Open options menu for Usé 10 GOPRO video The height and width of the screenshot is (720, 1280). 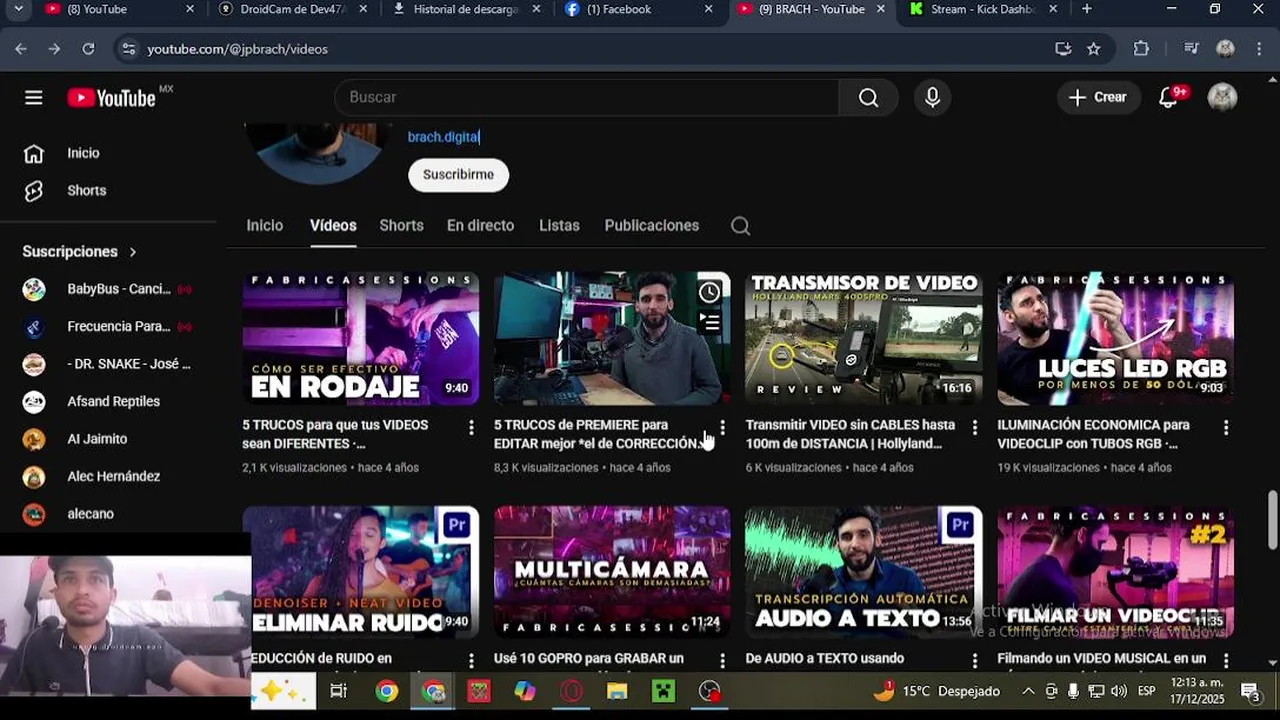pyautogui.click(x=722, y=661)
